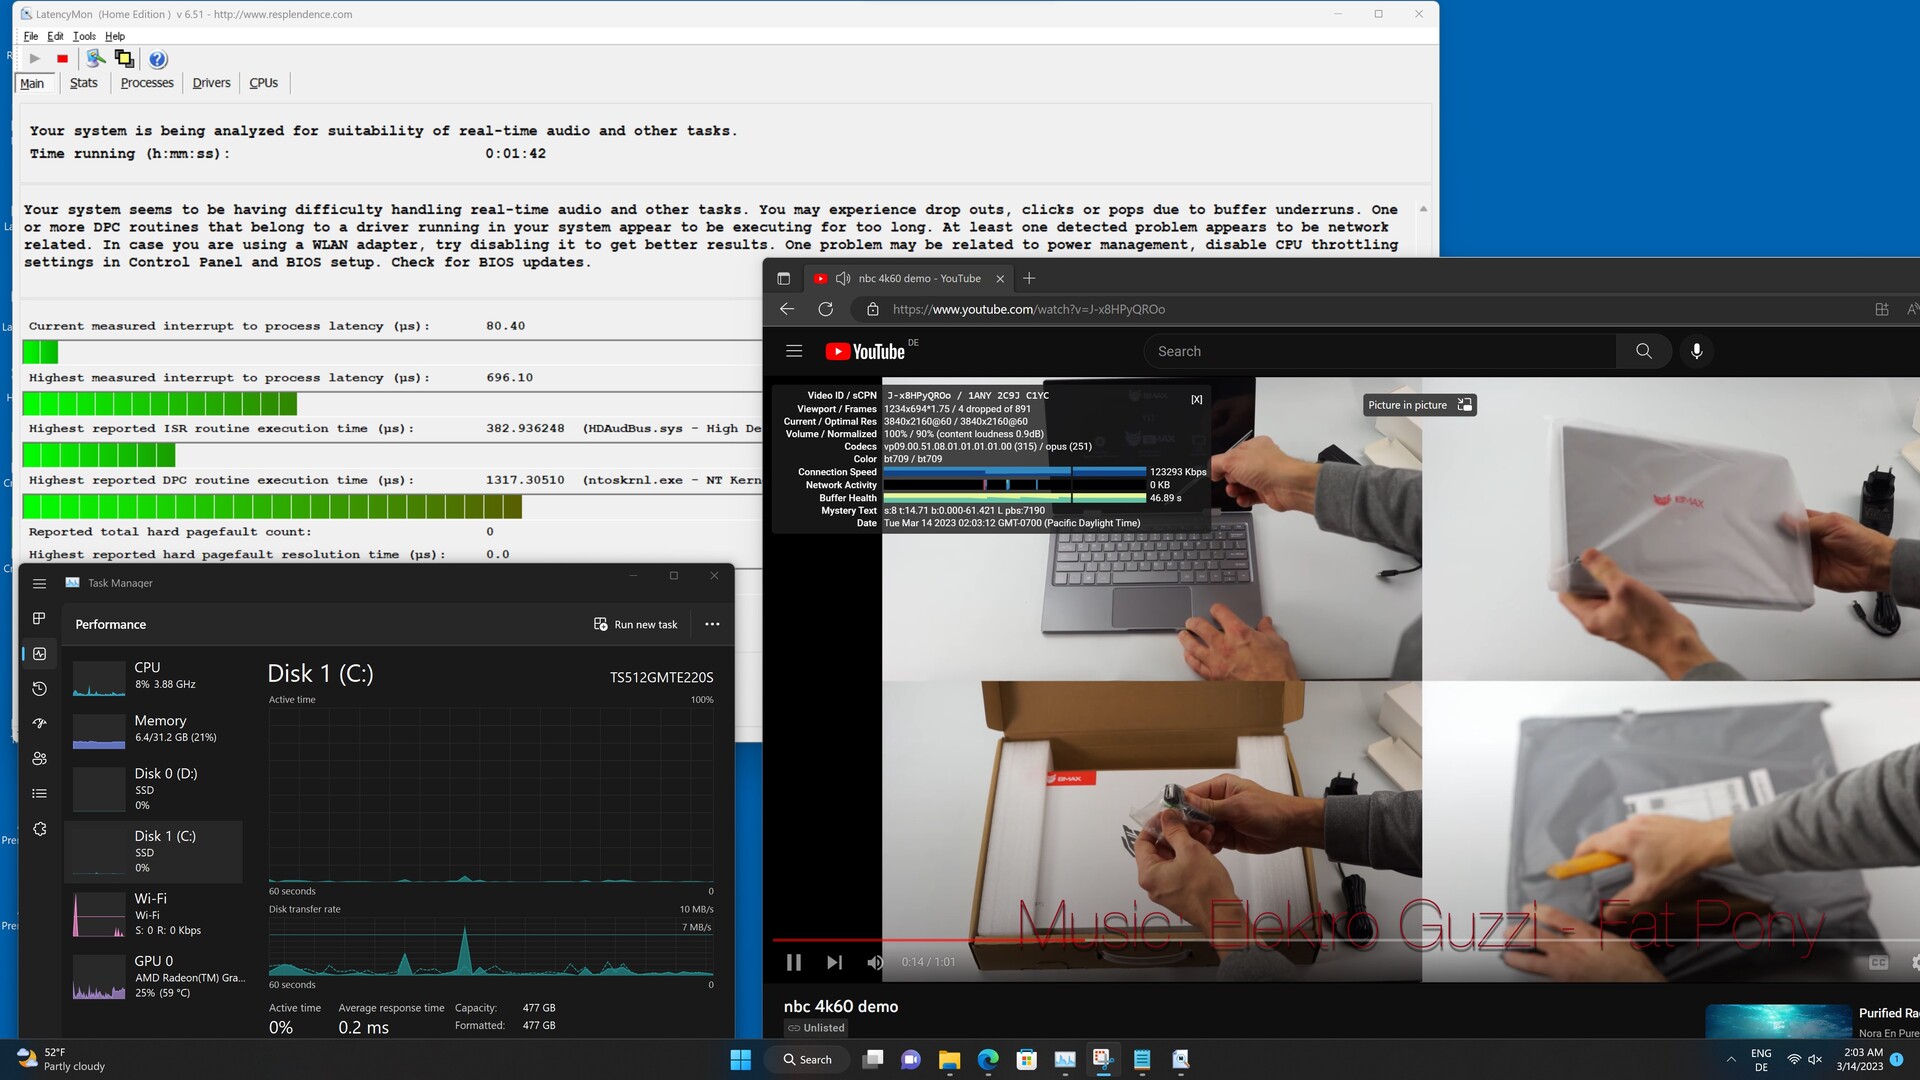Open the LatencyMon Tools menu
Image resolution: width=1920 pixels, height=1080 pixels.
click(84, 36)
